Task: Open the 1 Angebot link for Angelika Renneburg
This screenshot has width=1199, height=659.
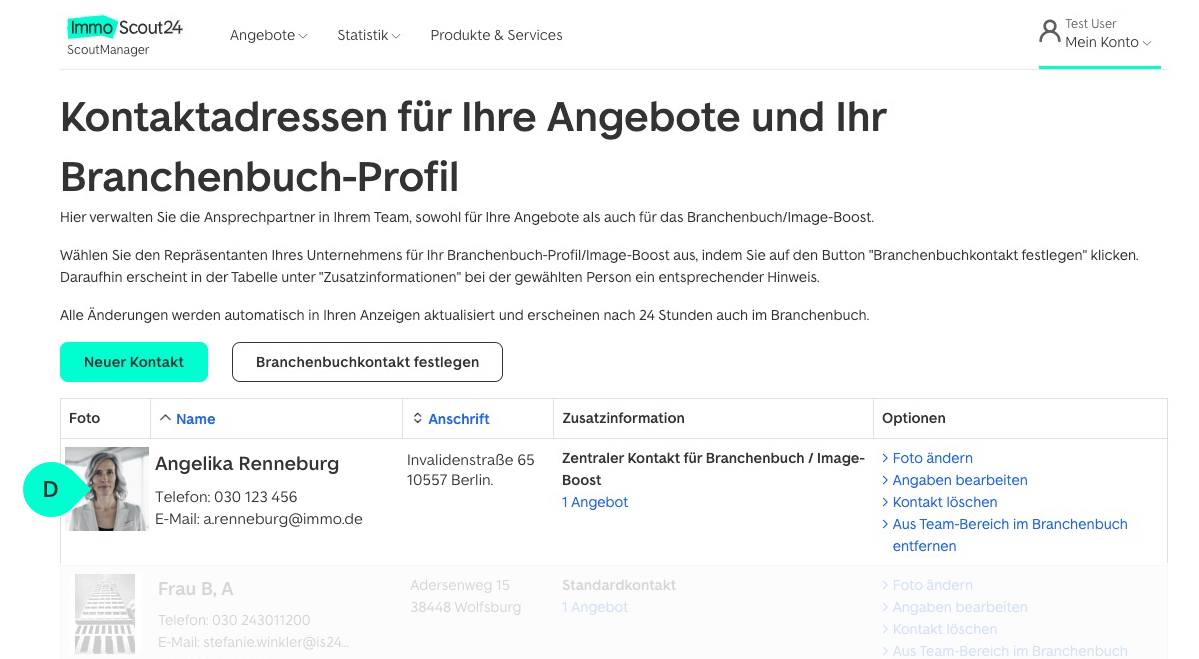Action: pyautogui.click(x=594, y=502)
